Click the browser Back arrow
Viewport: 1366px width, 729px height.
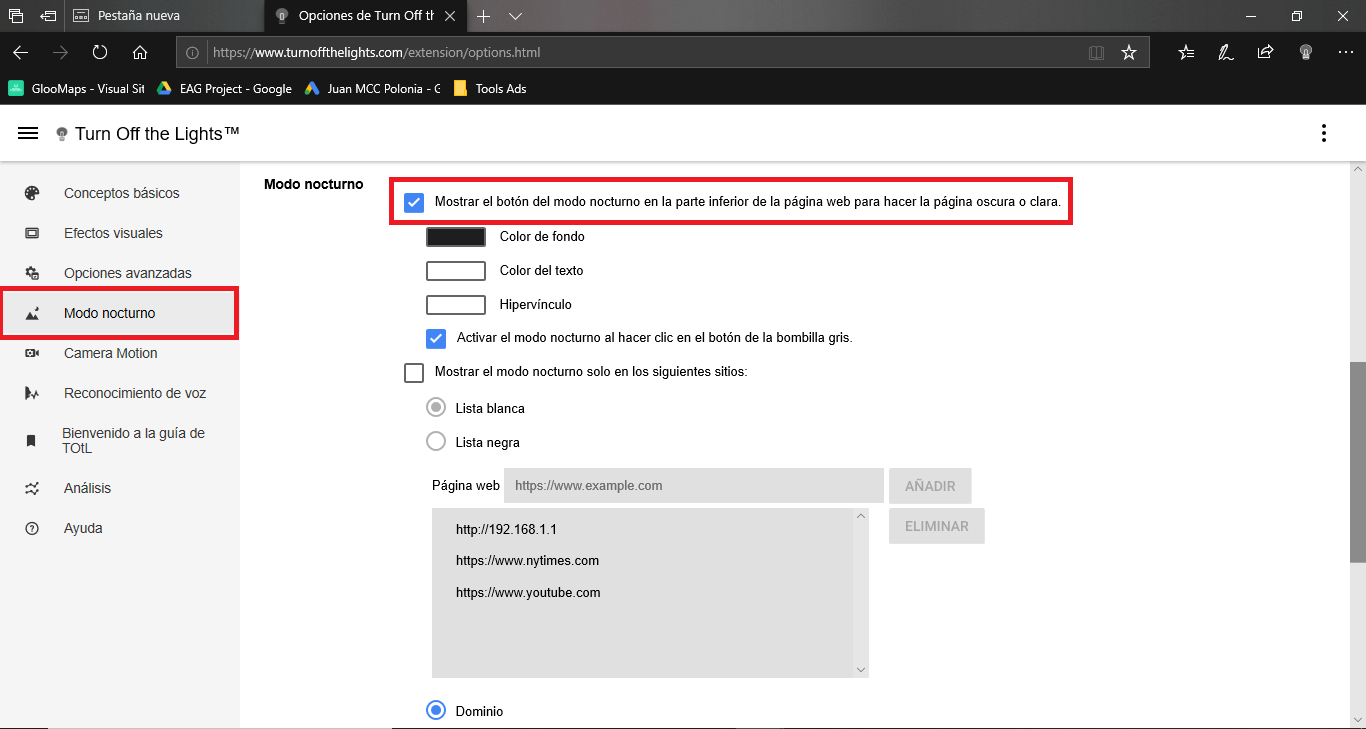(21, 52)
